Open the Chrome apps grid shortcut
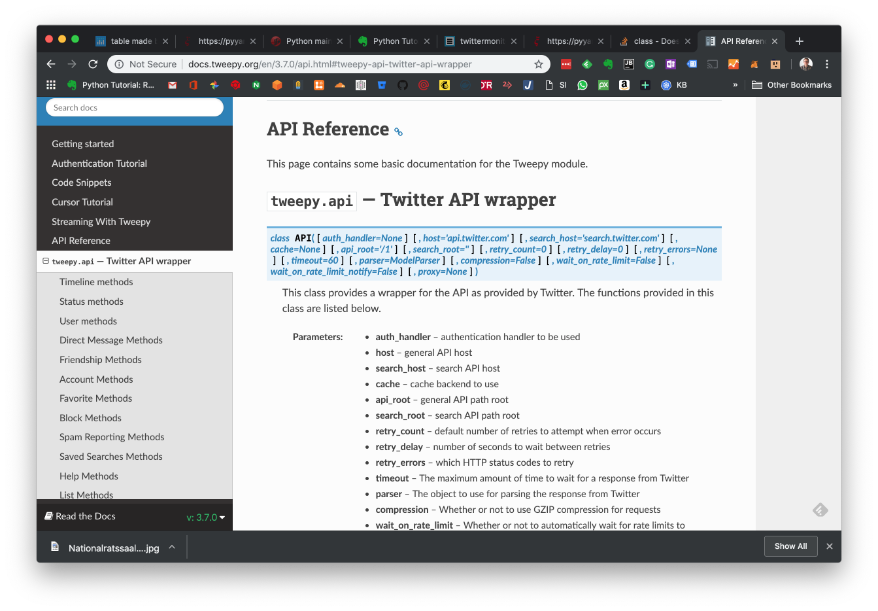Image resolution: width=878 pixels, height=611 pixels. [x=51, y=85]
